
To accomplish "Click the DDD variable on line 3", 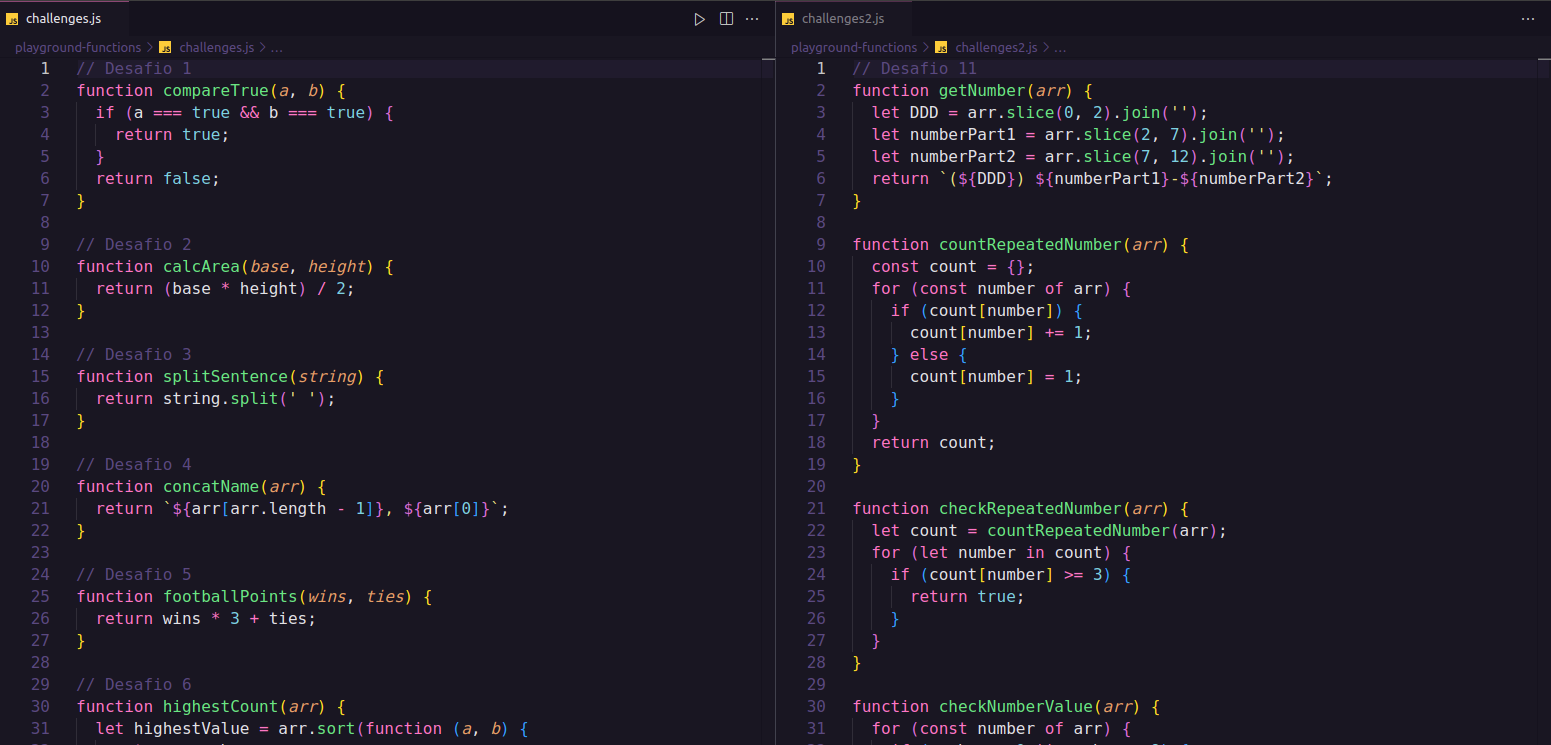I will click(924, 112).
